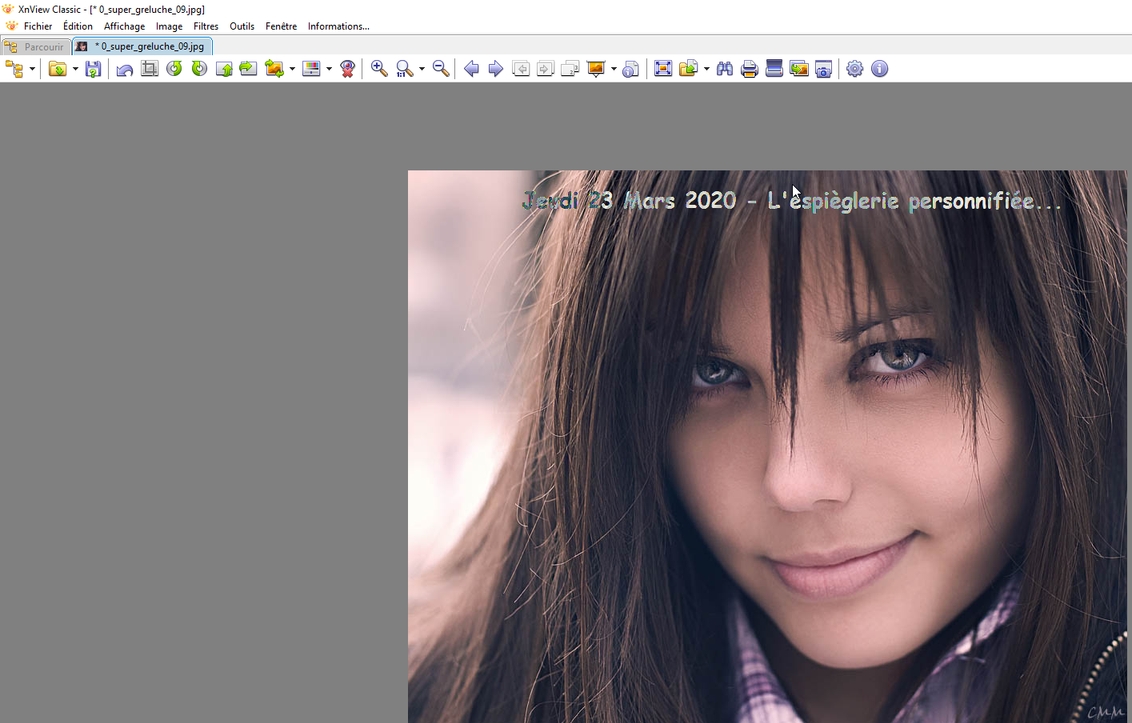1132x723 pixels.
Task: Save the modified image
Action: [x=93, y=68]
